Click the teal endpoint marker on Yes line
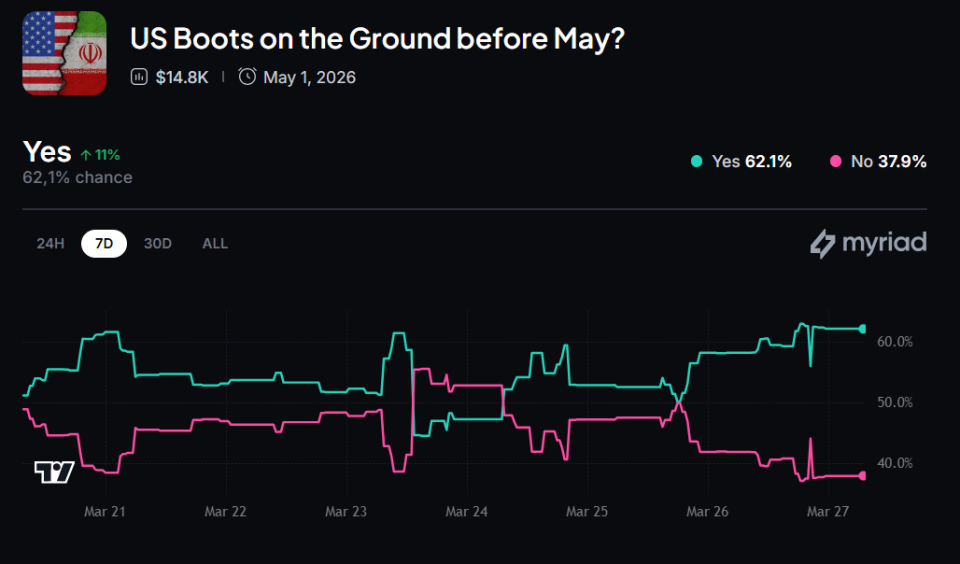Screen dimensions: 960x564 coord(863,329)
